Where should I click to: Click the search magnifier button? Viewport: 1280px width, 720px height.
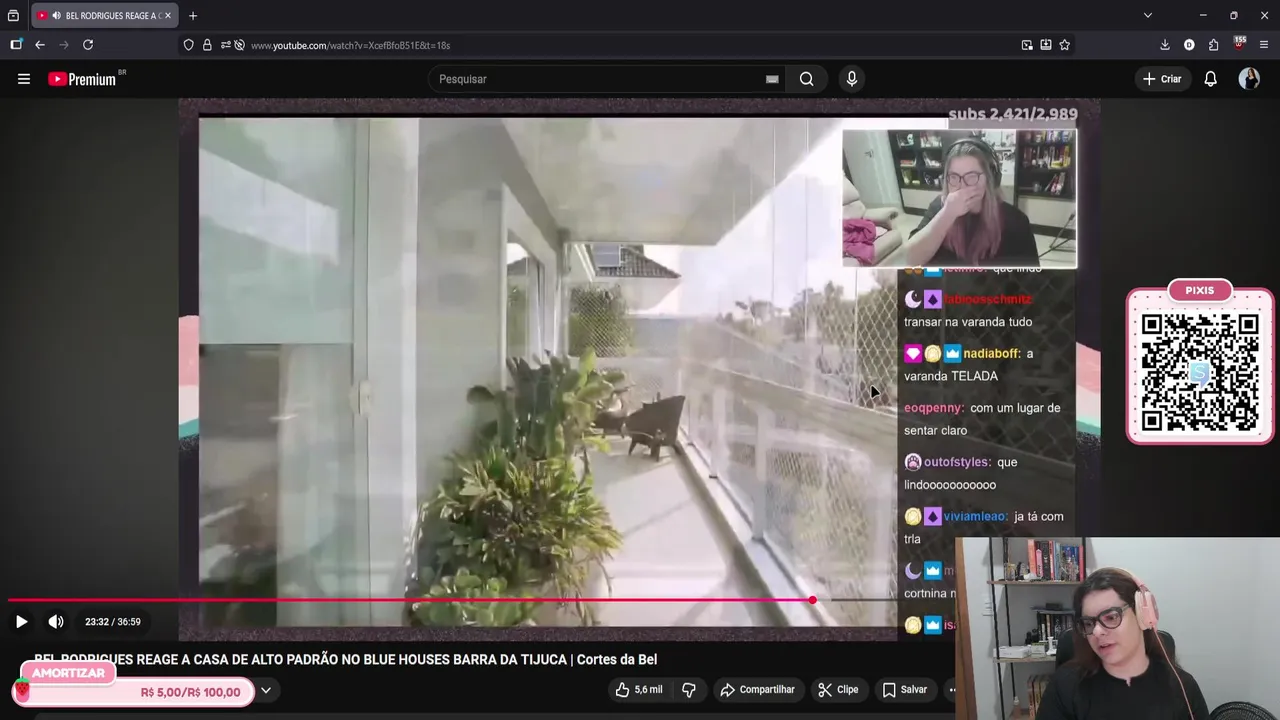(x=806, y=79)
